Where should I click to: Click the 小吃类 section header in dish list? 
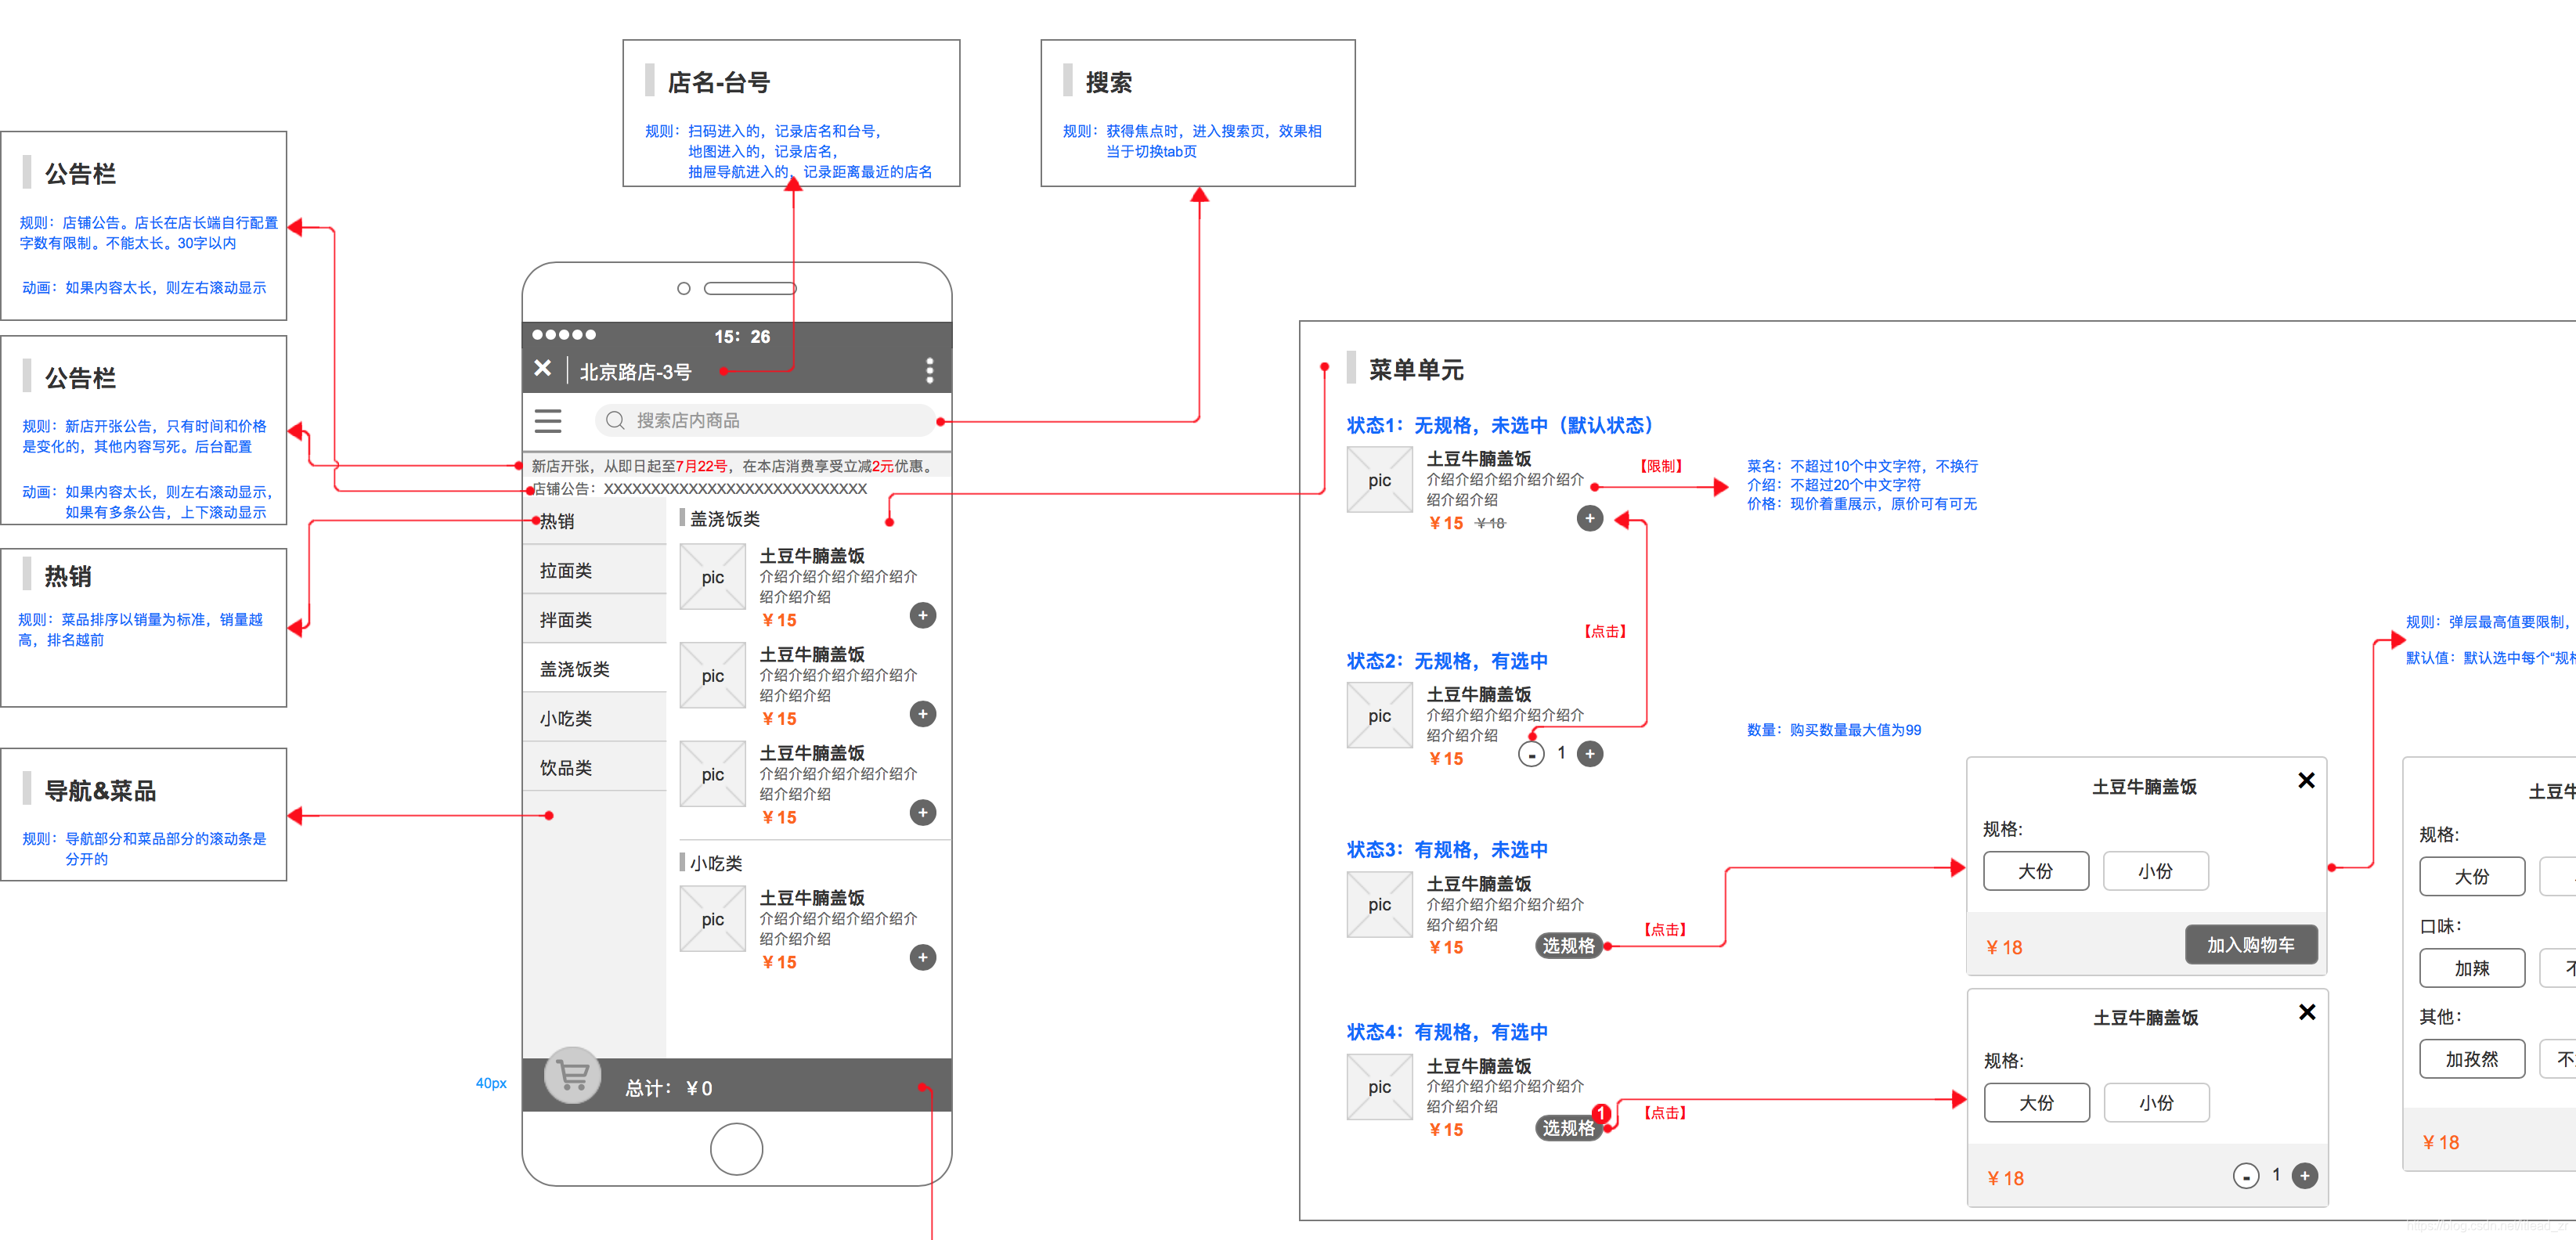(716, 863)
